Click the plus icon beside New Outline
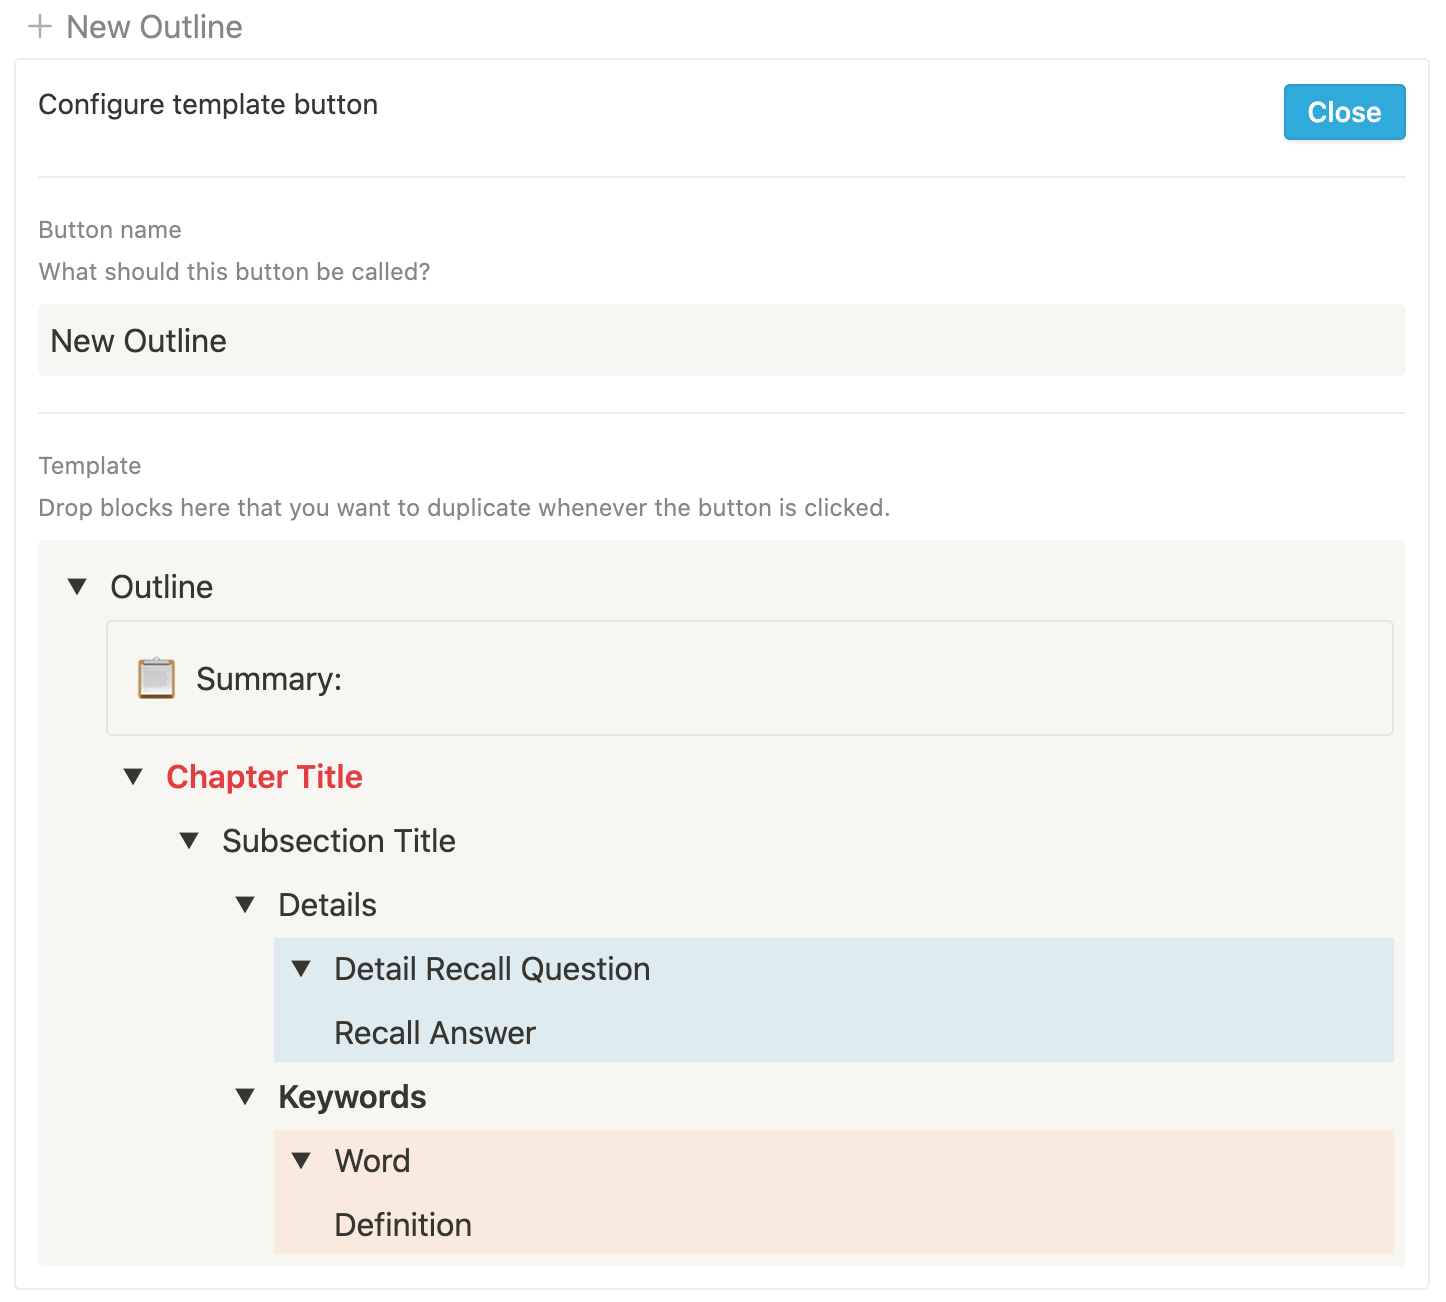 point(40,26)
